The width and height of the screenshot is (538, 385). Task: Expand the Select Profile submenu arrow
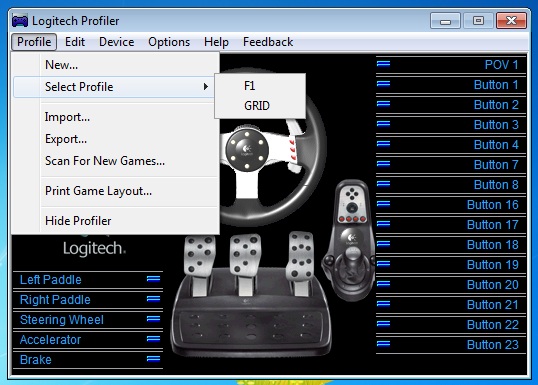click(206, 86)
